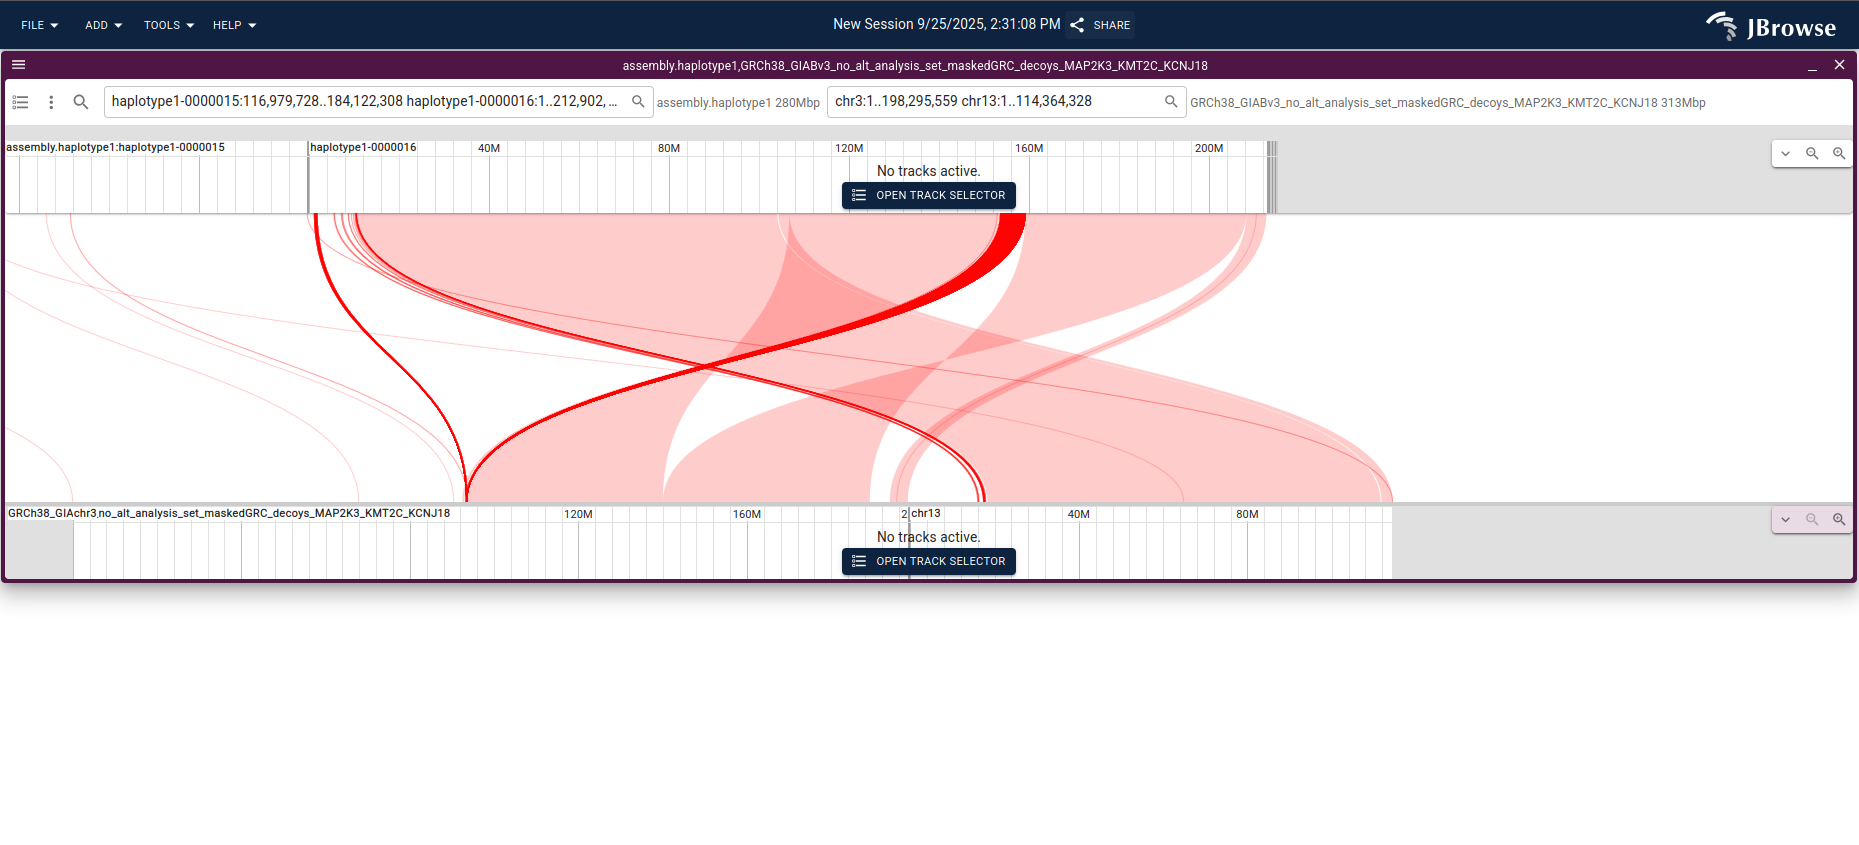Zoom out the bottom GRCh38 view
The height and width of the screenshot is (845, 1859).
pos(1812,520)
